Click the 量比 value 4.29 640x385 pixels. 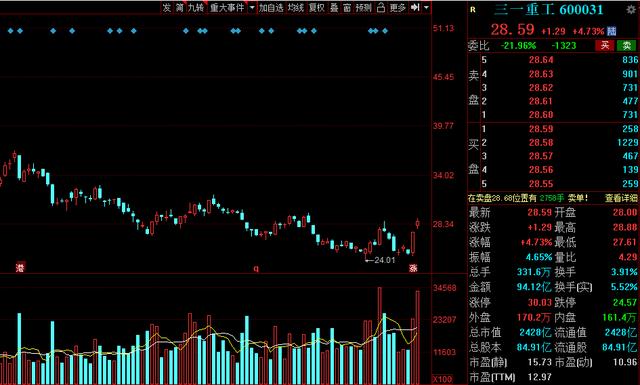pyautogui.click(x=628, y=257)
